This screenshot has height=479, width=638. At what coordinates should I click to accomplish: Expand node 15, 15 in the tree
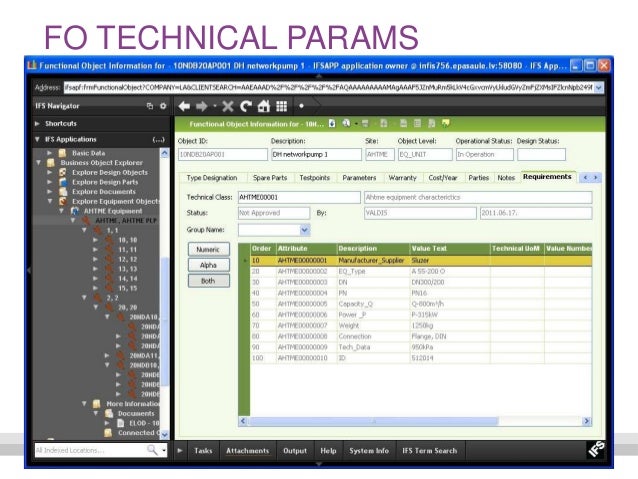pos(95,288)
